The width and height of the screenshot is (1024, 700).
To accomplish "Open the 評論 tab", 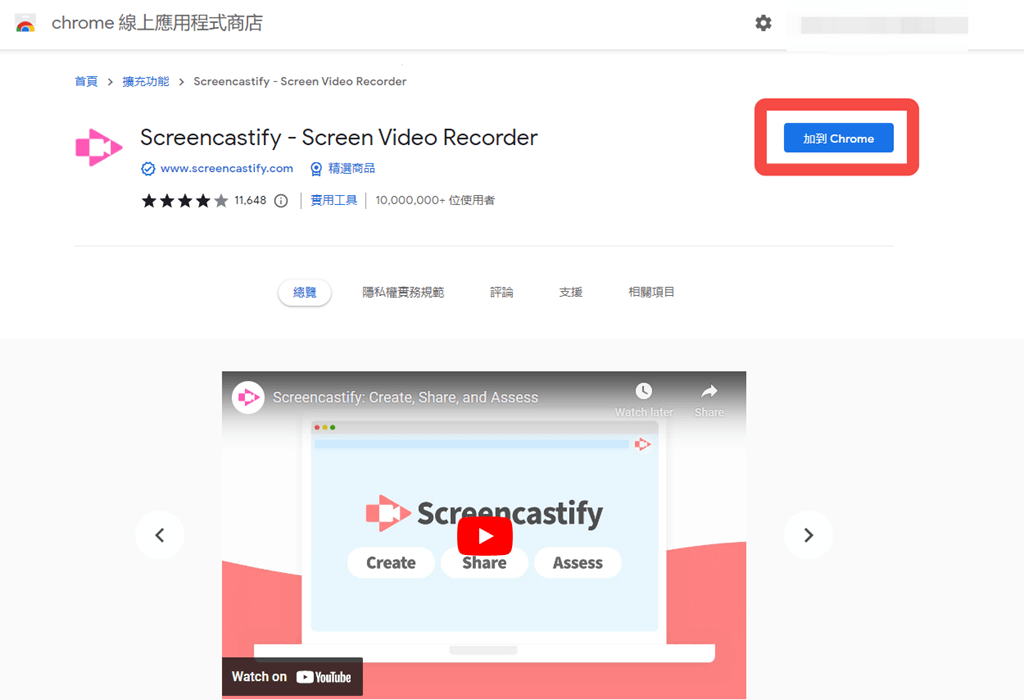I will tap(502, 293).
